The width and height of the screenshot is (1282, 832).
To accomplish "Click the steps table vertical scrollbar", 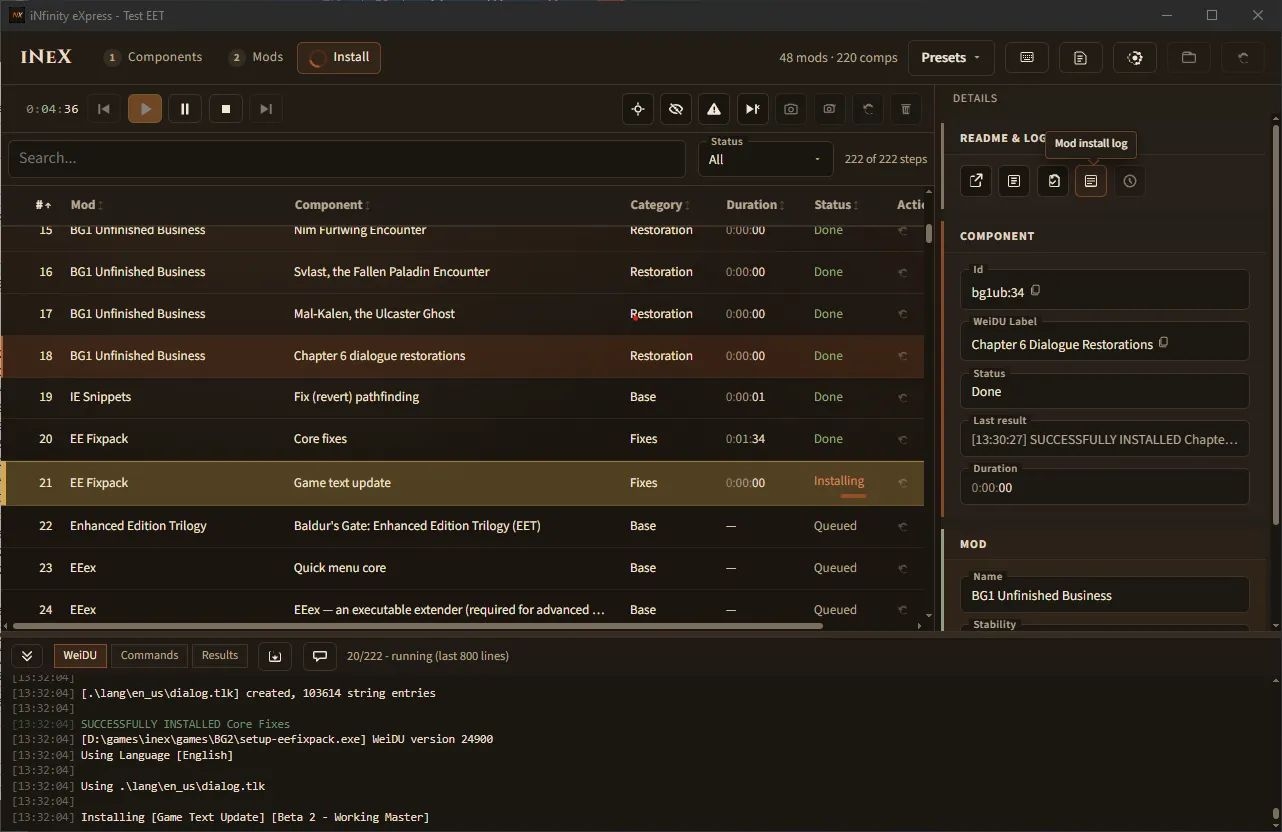I will 929,233.
